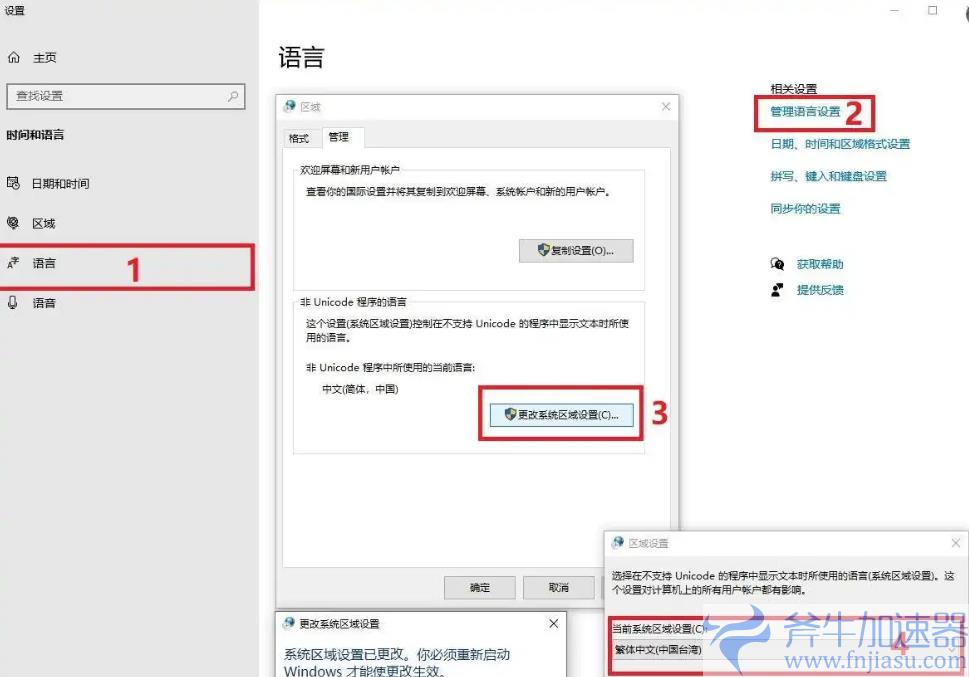The image size is (969, 677).
Task: Switch to the Formats (格式) tab
Action: [299, 138]
